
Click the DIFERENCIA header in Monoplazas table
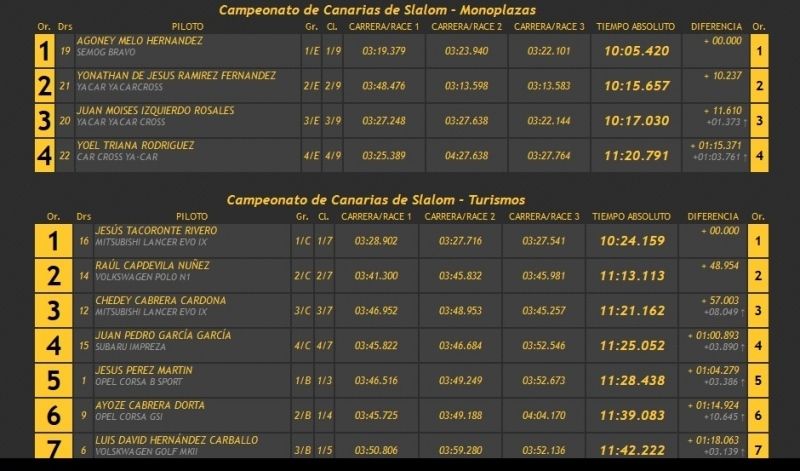(x=716, y=27)
